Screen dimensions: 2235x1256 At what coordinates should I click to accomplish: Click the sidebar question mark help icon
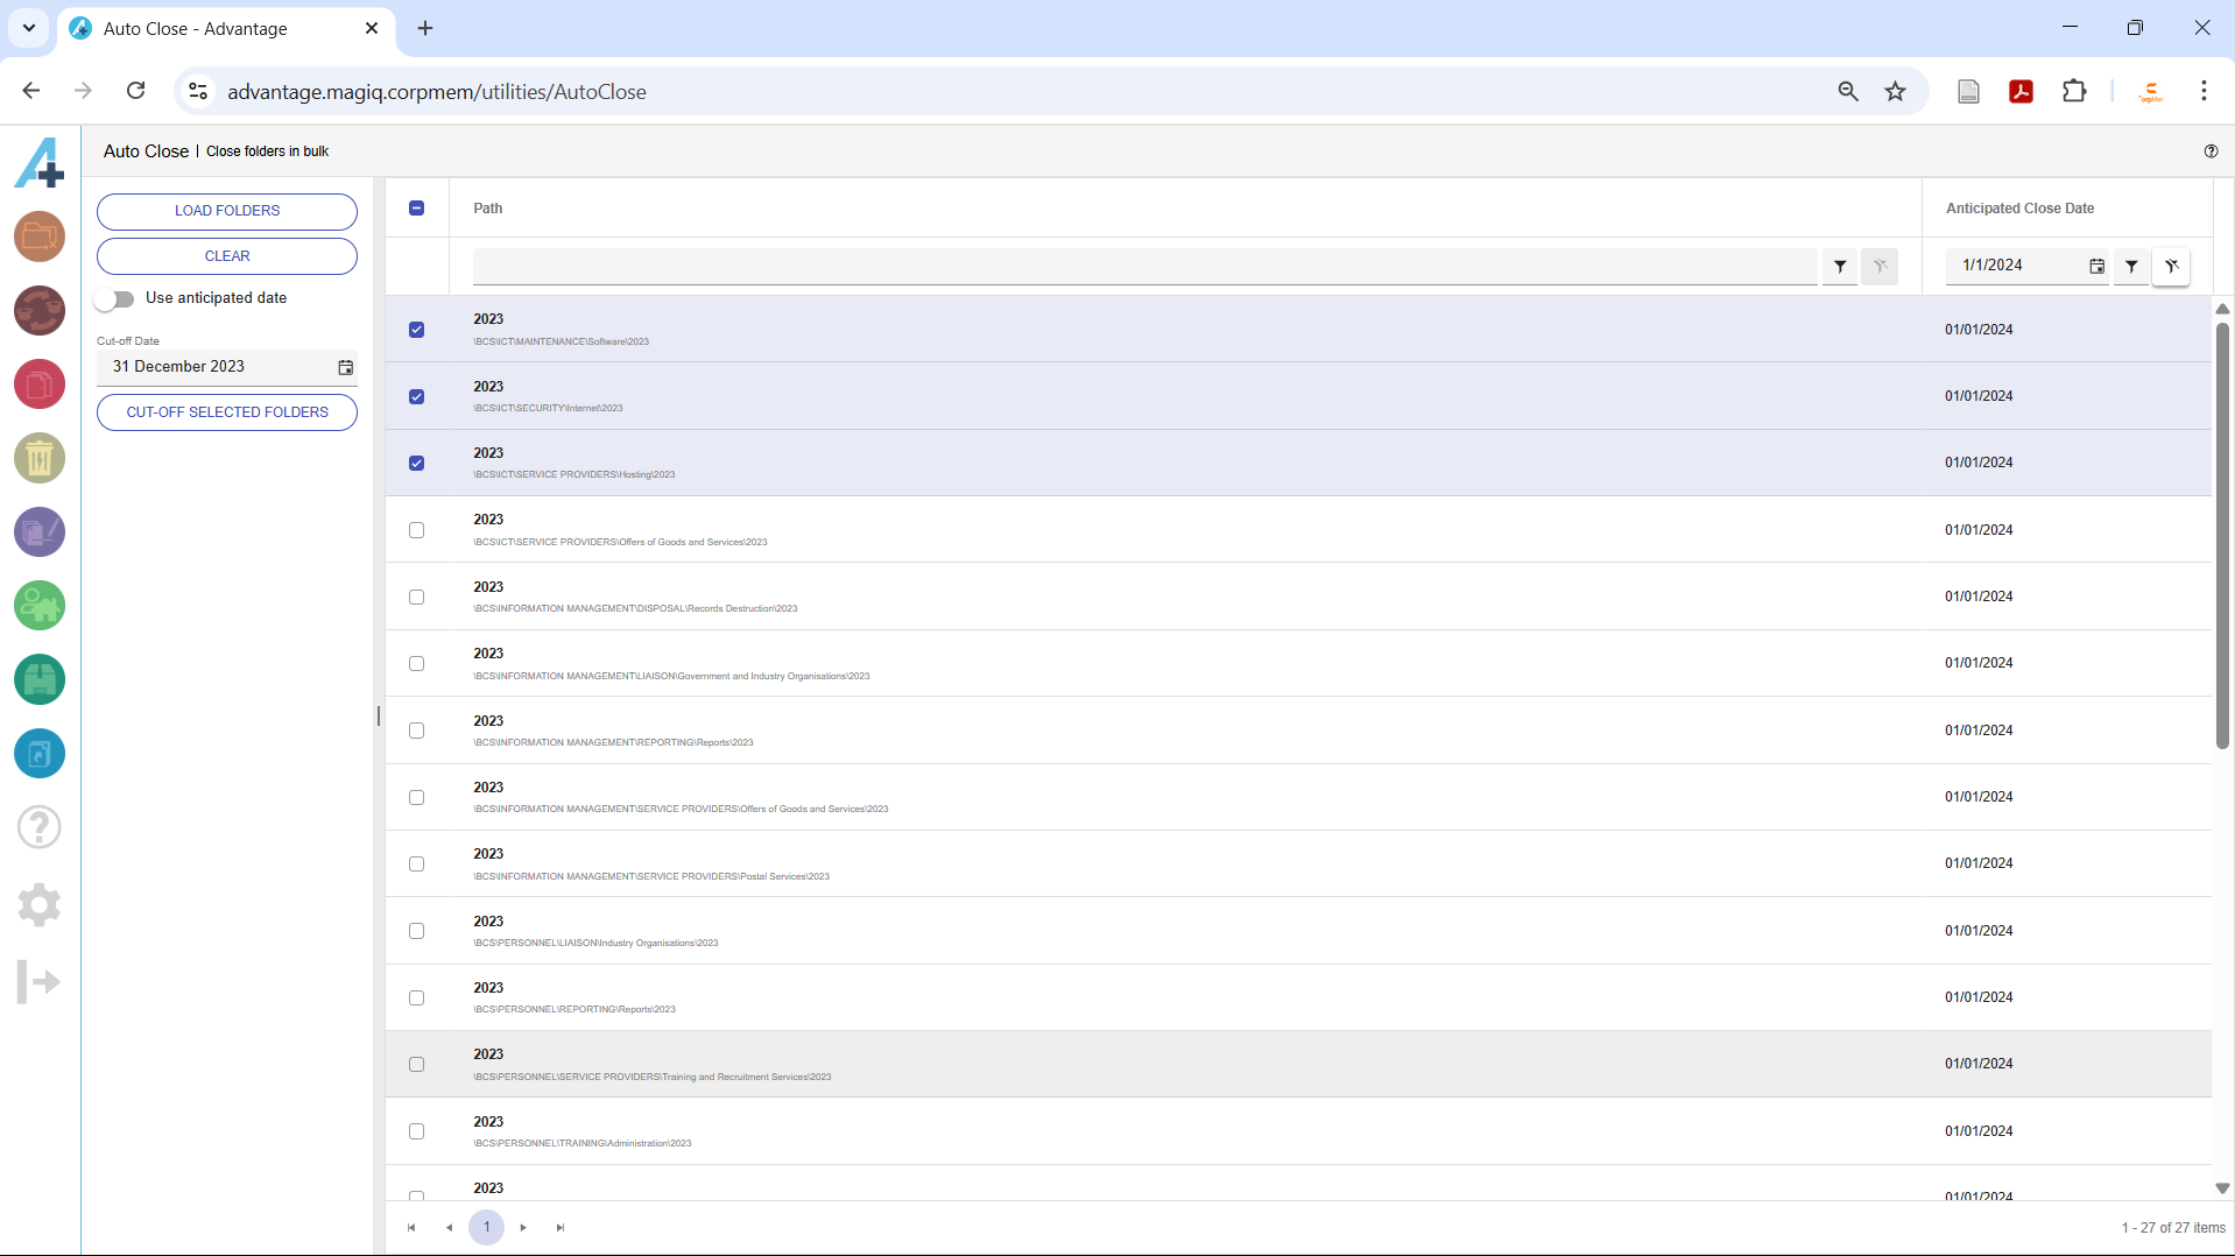[39, 828]
